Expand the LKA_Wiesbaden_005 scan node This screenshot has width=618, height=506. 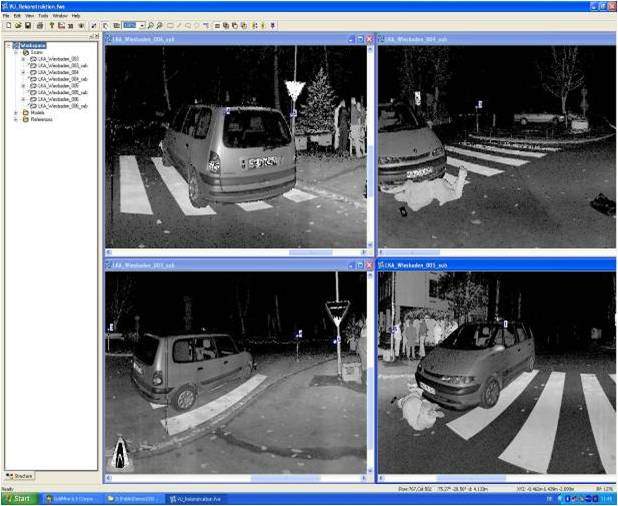tap(23, 86)
